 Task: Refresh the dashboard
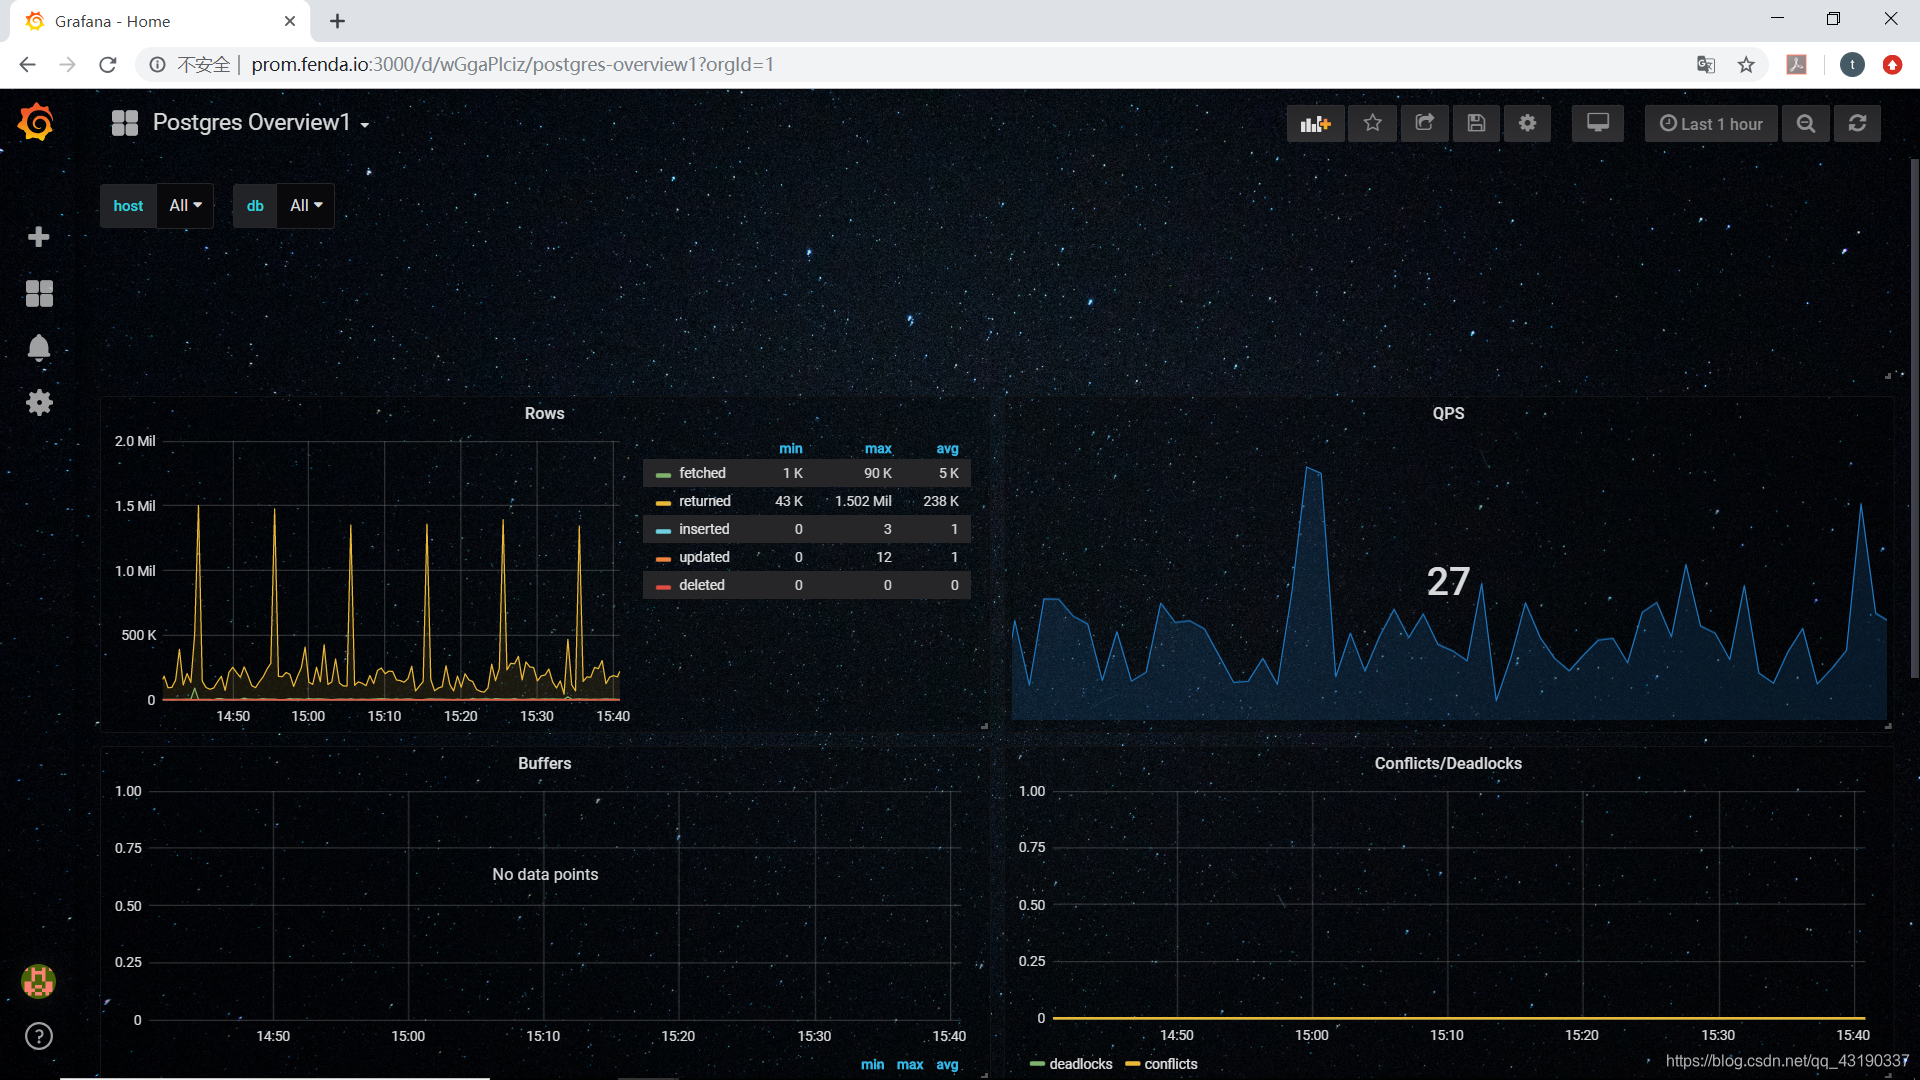(1857, 123)
